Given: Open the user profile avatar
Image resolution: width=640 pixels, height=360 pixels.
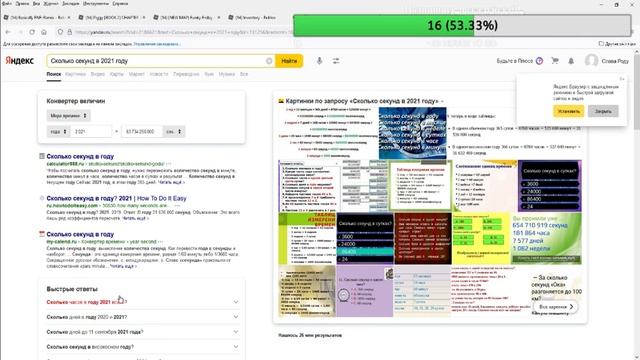Looking at the screenshot, I should (591, 61).
